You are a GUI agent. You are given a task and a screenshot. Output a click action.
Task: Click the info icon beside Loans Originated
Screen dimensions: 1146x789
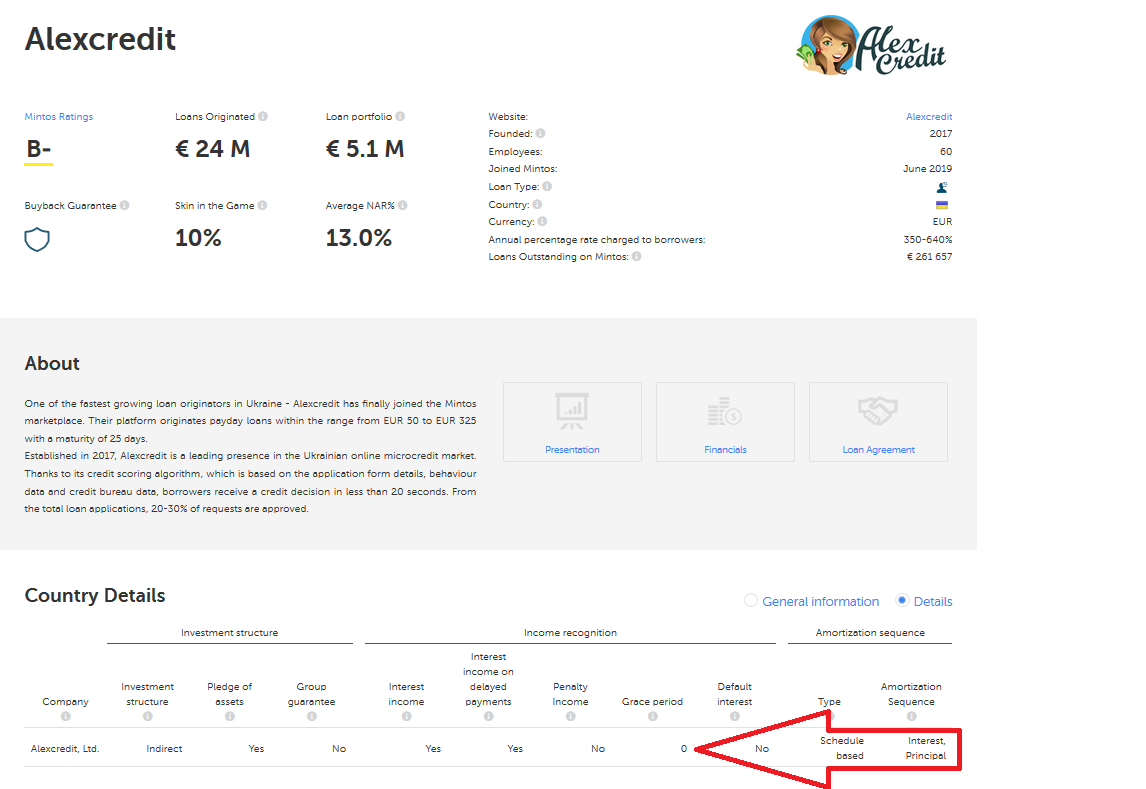point(263,117)
